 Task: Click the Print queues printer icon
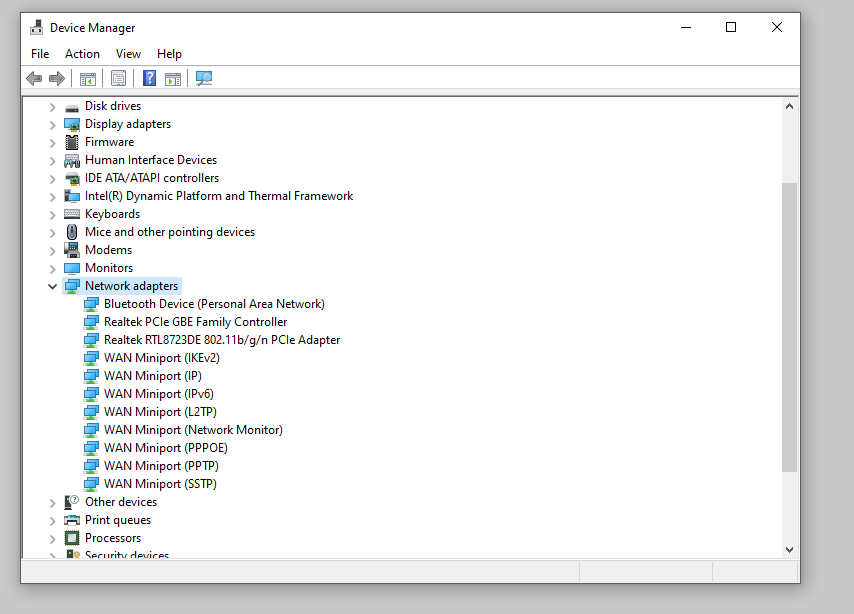(72, 520)
